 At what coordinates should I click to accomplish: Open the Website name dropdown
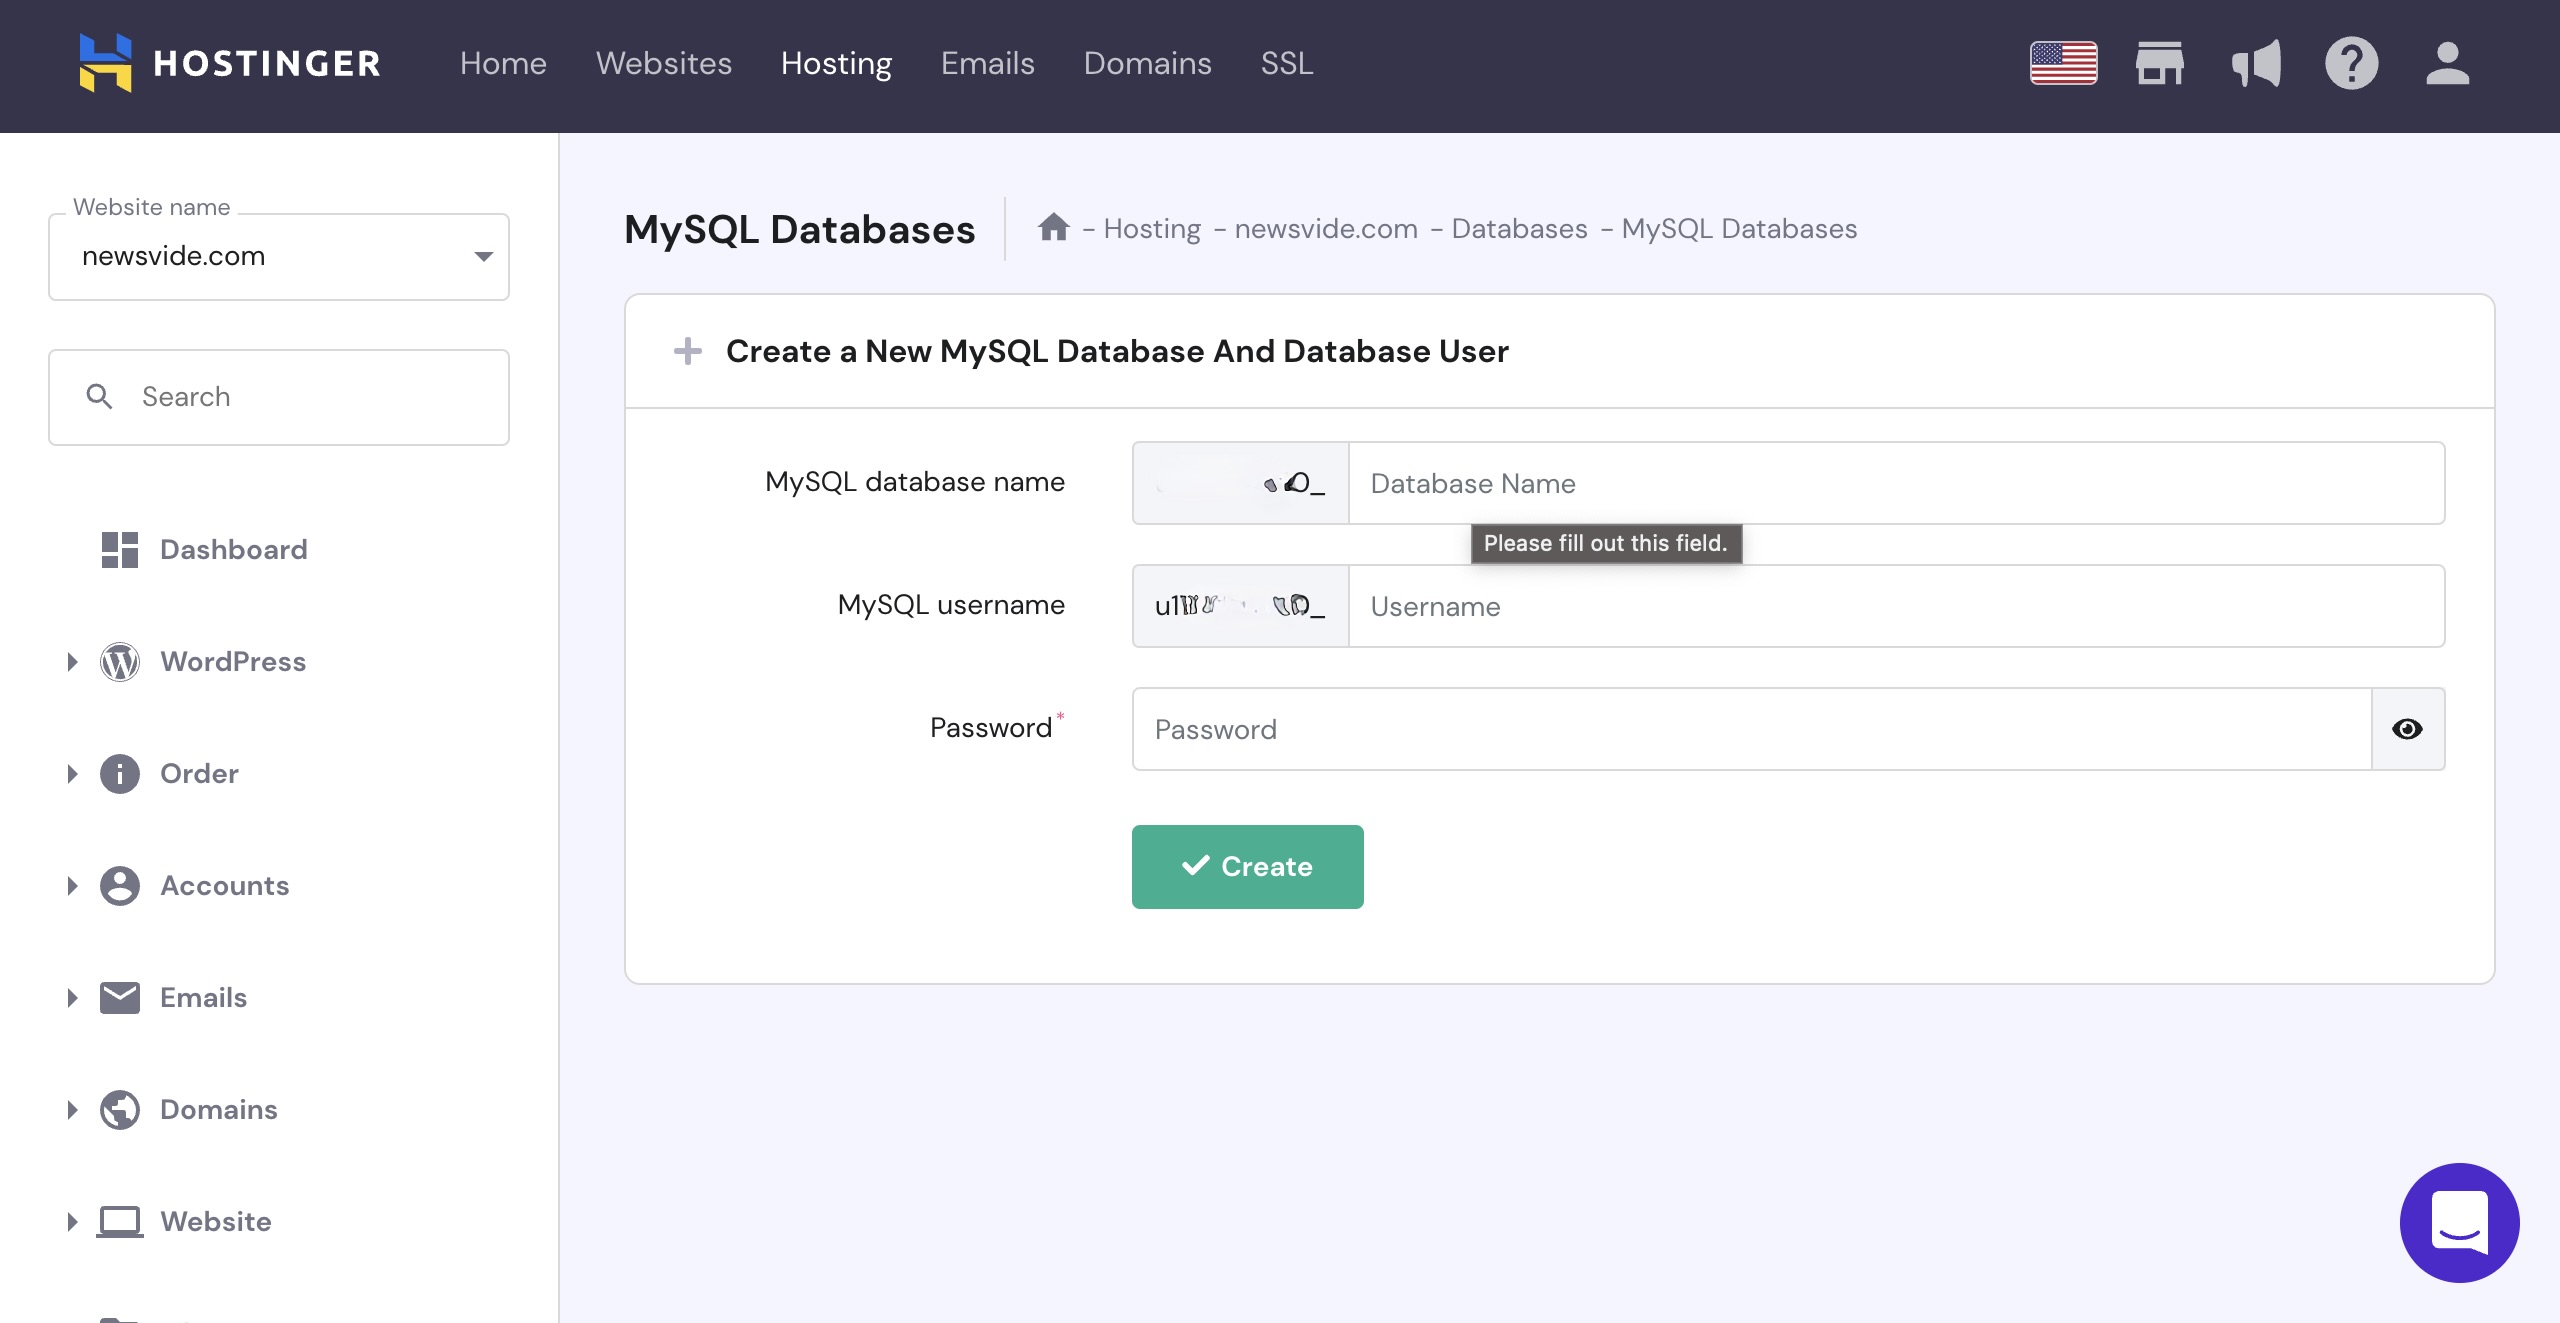point(279,256)
